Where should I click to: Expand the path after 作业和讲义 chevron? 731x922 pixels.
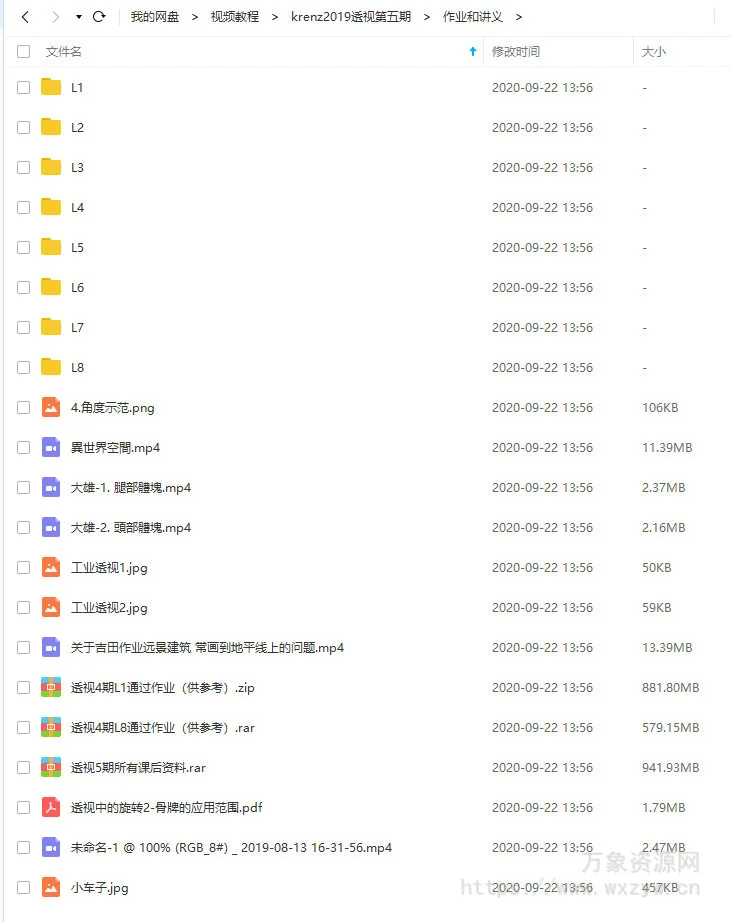(519, 17)
